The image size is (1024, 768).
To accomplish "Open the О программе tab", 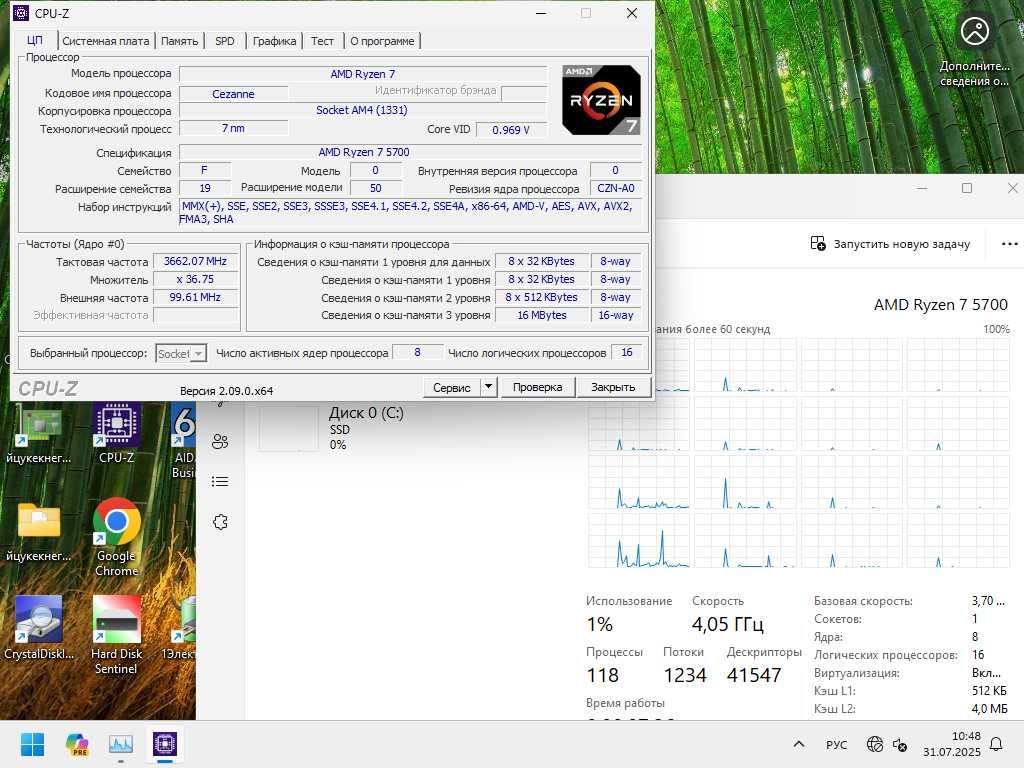I will [x=382, y=41].
